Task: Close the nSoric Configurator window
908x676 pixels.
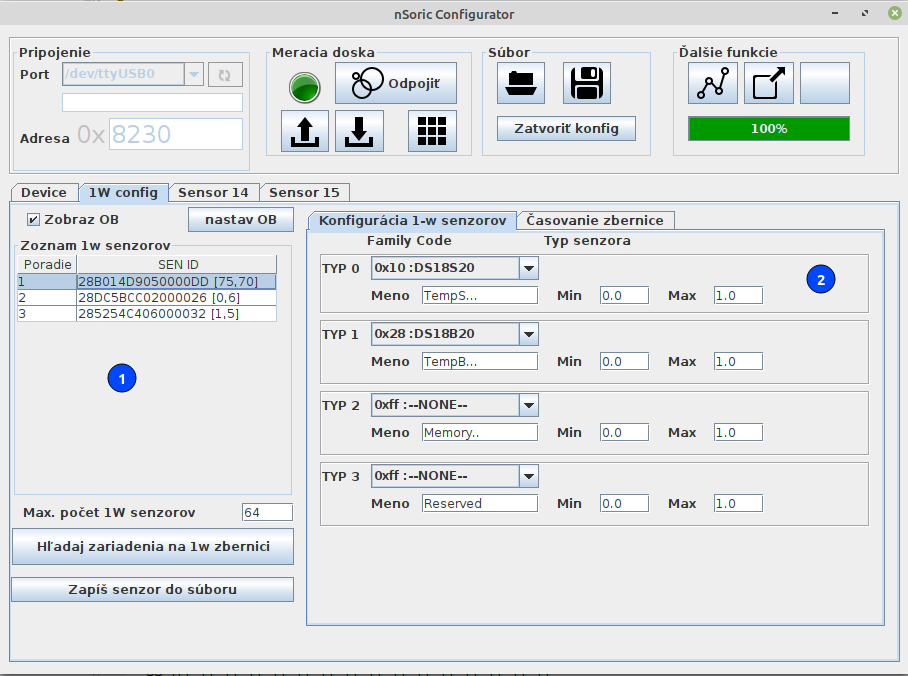Action: tap(895, 13)
